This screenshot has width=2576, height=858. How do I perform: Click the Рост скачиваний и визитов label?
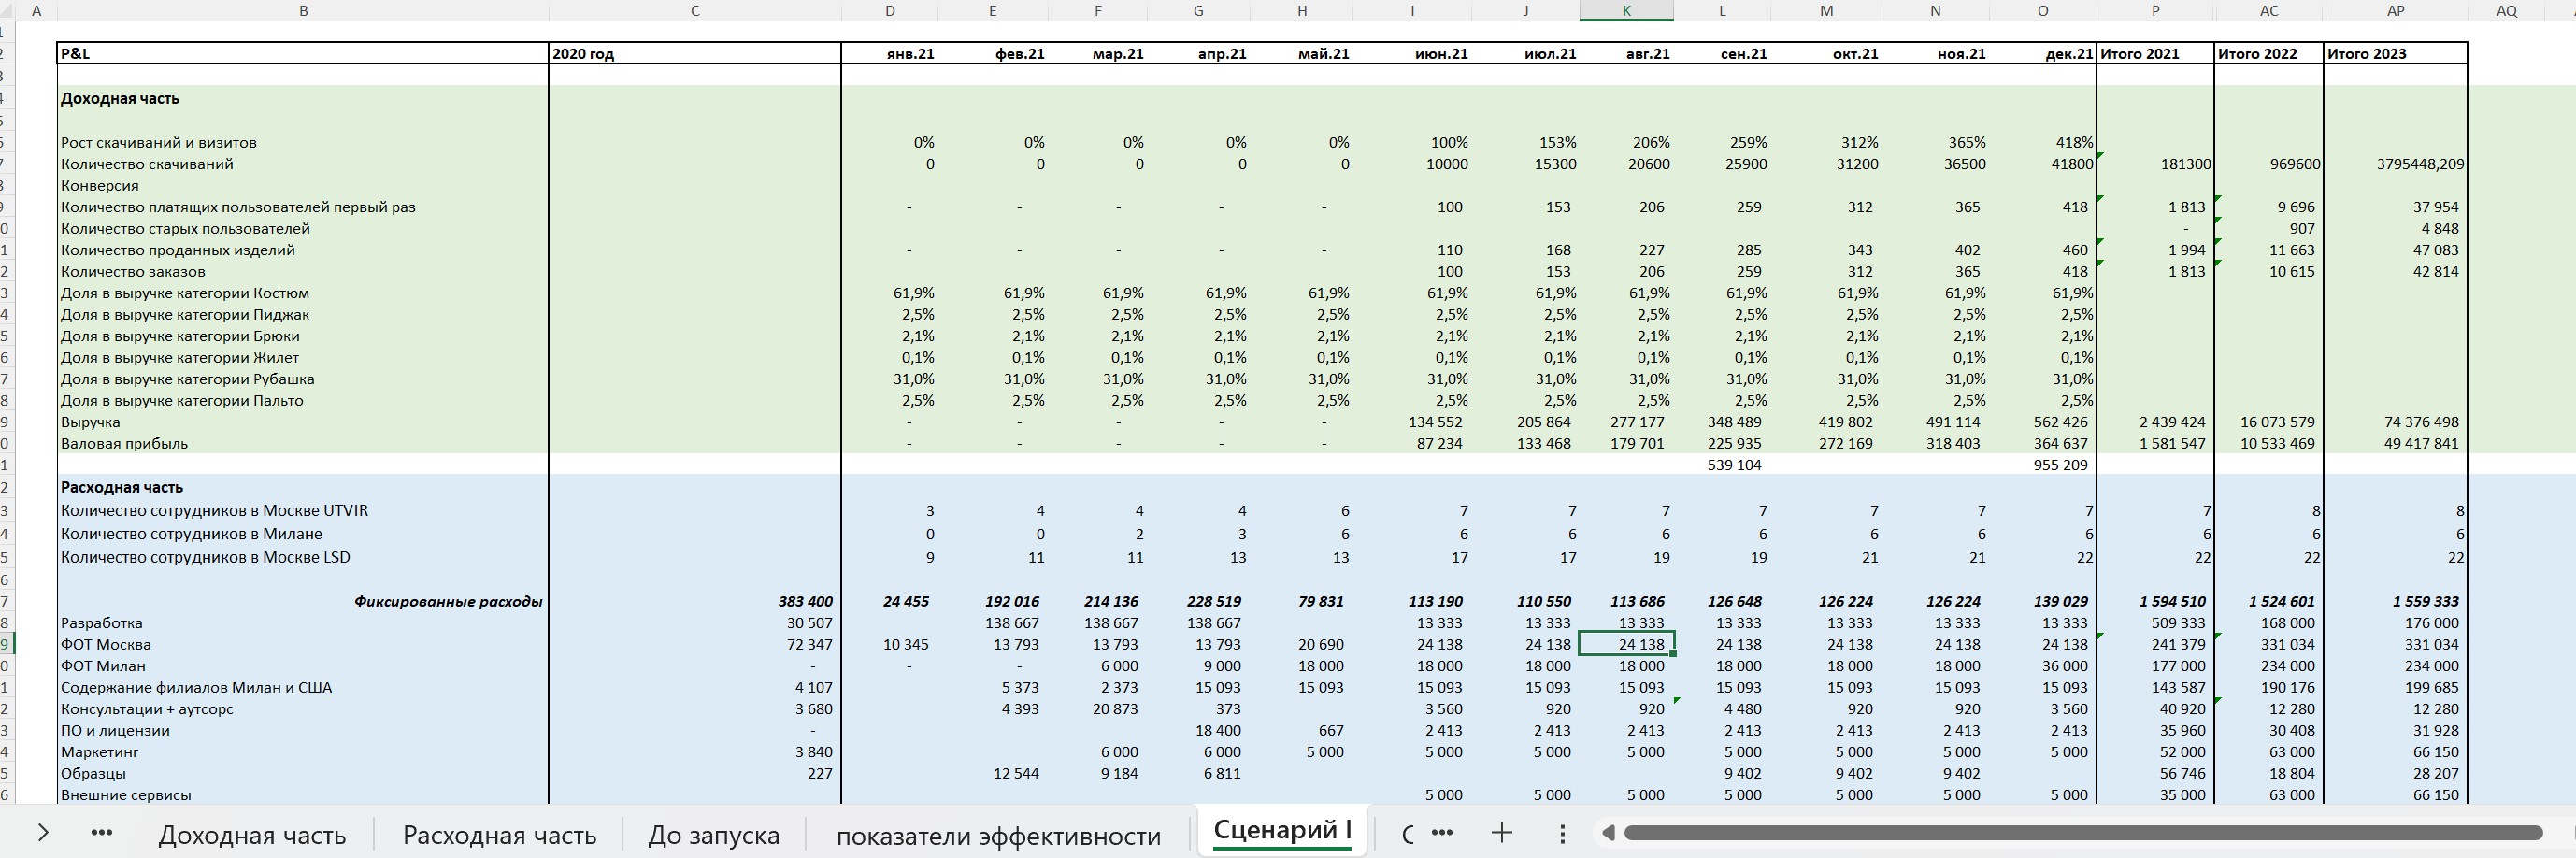(x=158, y=142)
